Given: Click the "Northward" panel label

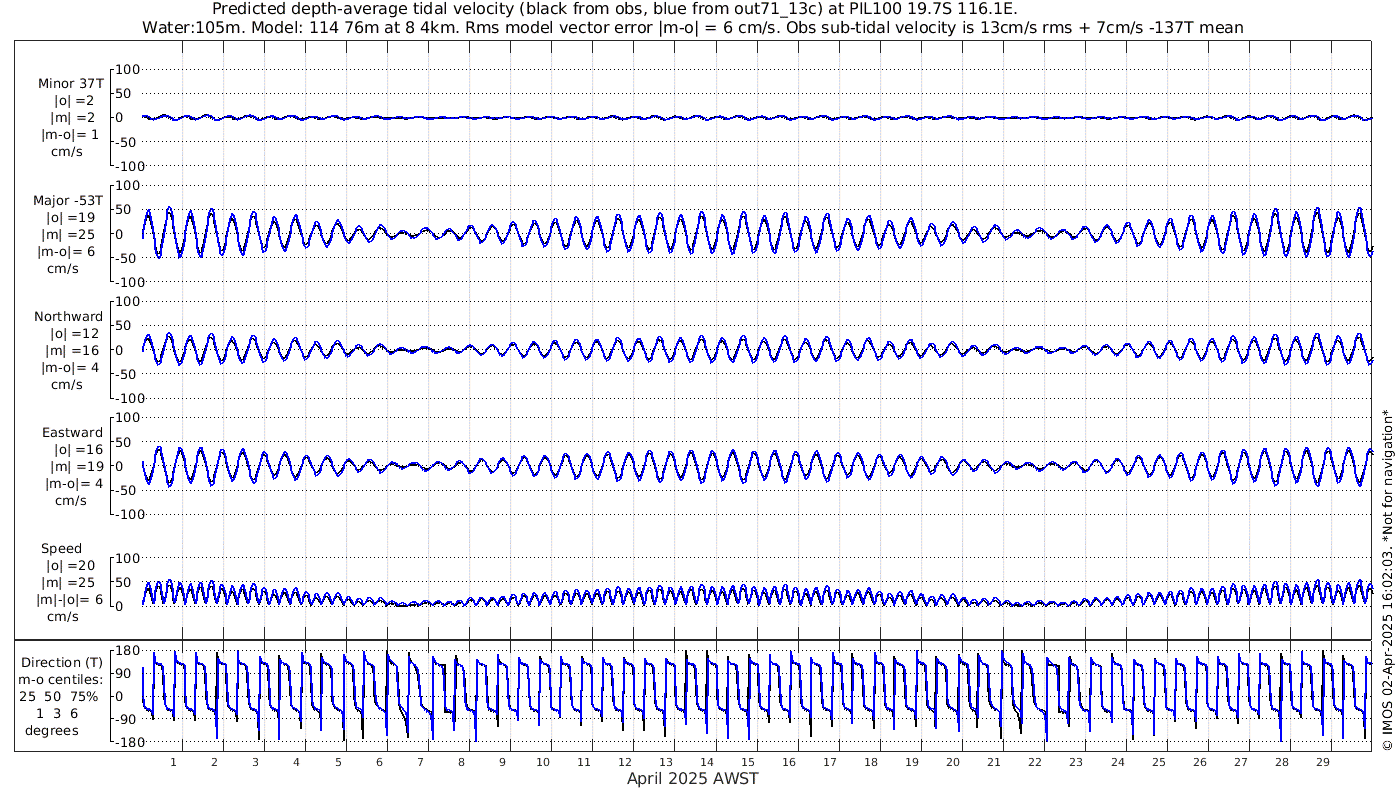Looking at the screenshot, I should point(68,316).
